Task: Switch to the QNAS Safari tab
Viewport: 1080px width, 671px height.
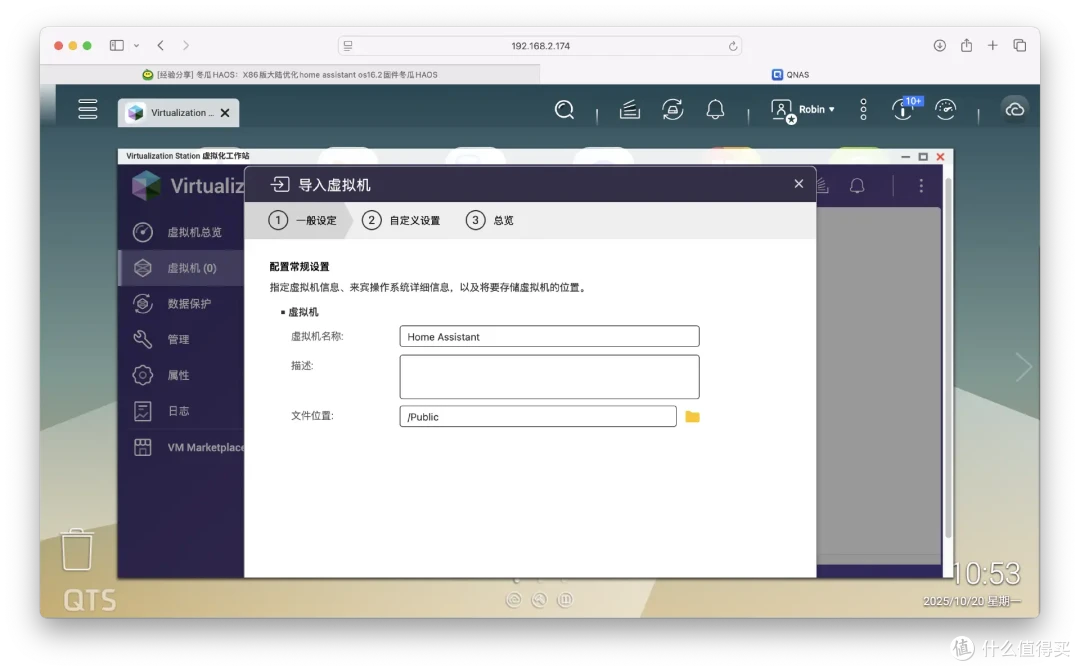Action: tap(790, 74)
